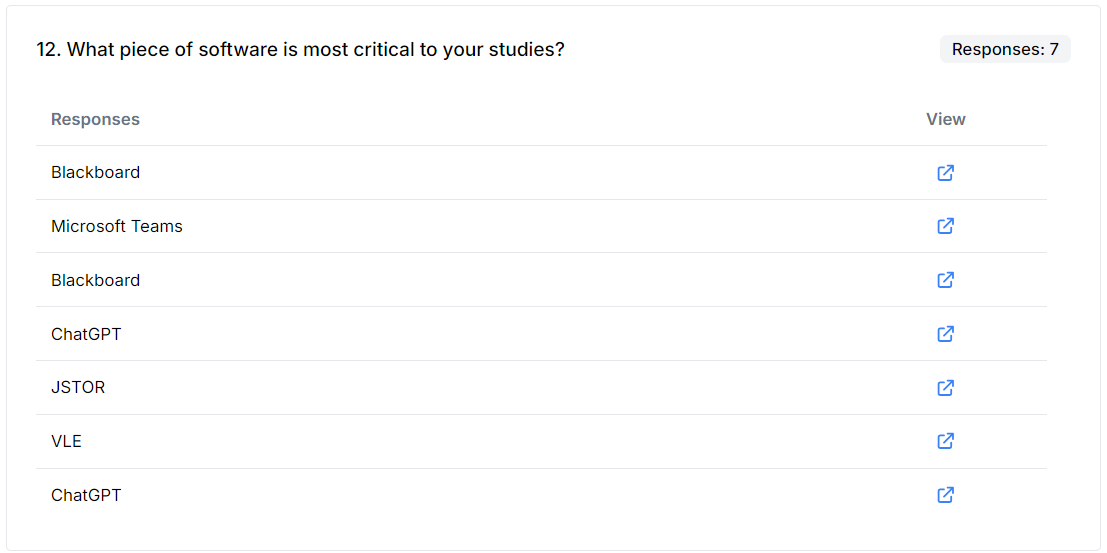This screenshot has width=1107, height=553.
Task: Open the view icon for the last ChatGPT response
Action: coord(945,495)
